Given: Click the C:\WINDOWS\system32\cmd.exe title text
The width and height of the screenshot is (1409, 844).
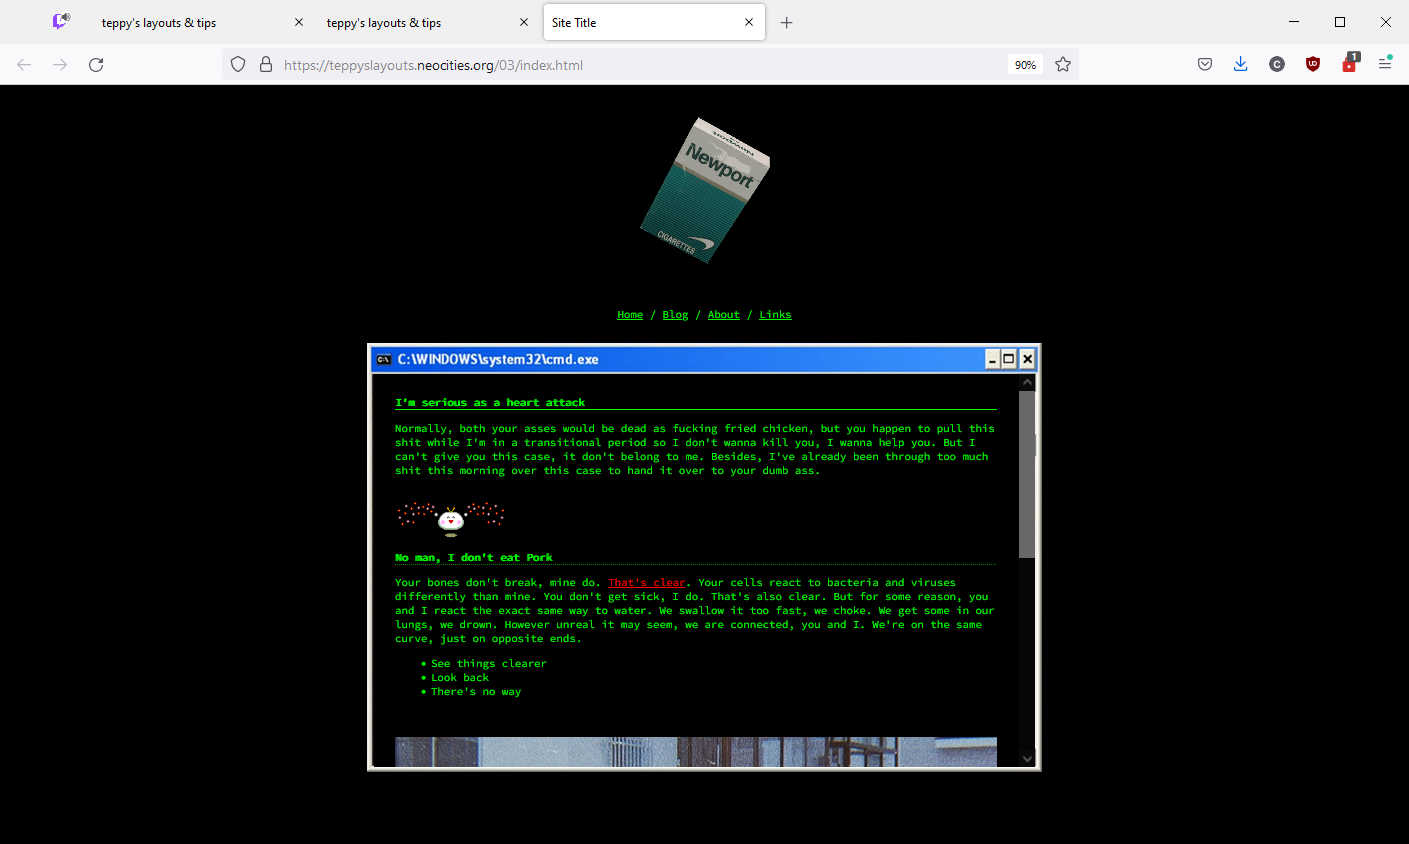Looking at the screenshot, I should point(498,360).
